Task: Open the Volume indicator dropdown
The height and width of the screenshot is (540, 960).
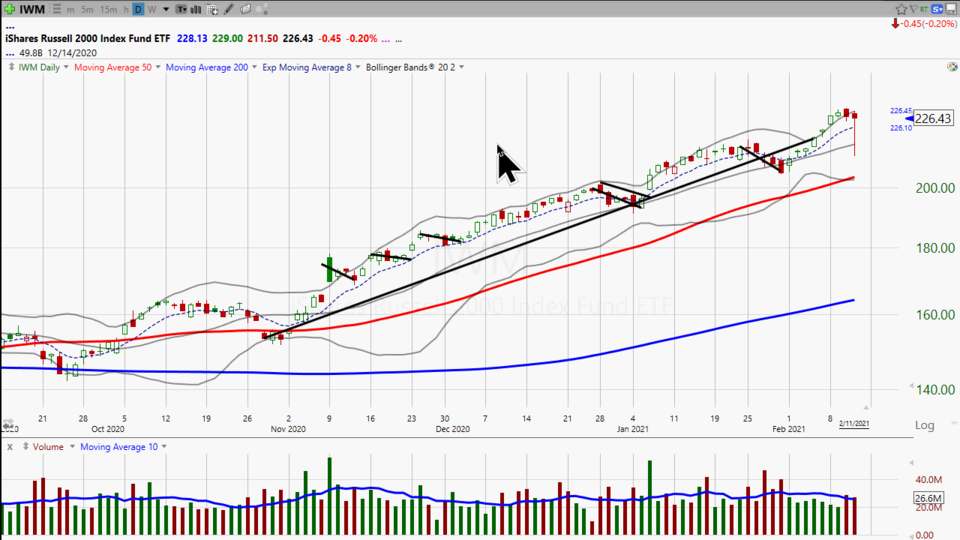Action: 72,447
